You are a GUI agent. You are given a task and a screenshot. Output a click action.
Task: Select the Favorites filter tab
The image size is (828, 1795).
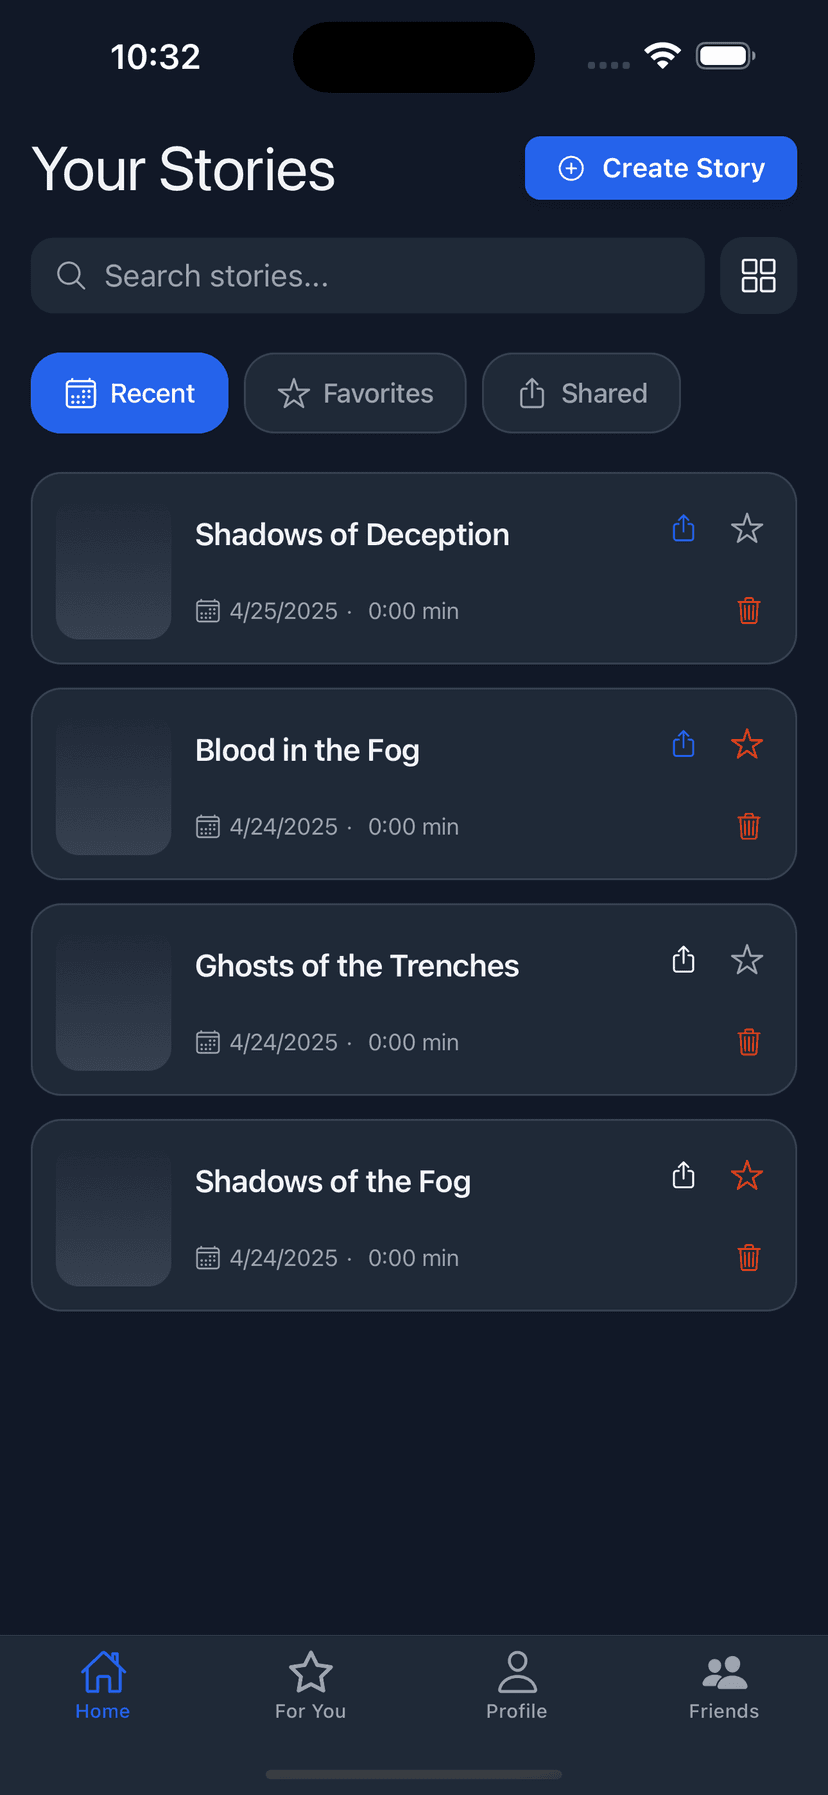[x=355, y=393]
